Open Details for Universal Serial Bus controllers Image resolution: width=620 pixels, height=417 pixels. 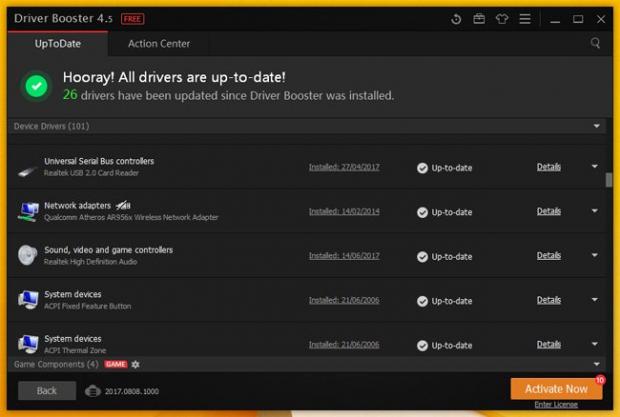pos(548,167)
